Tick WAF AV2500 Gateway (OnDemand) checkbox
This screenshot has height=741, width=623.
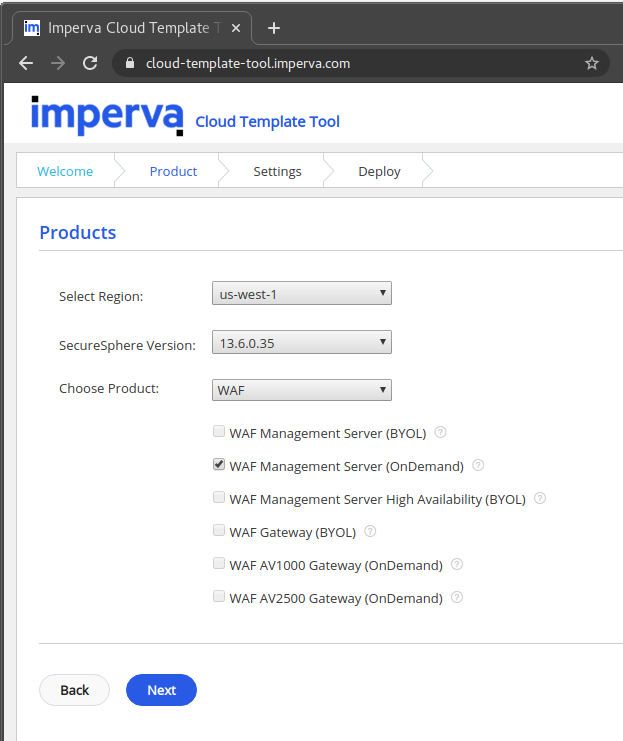tap(219, 597)
